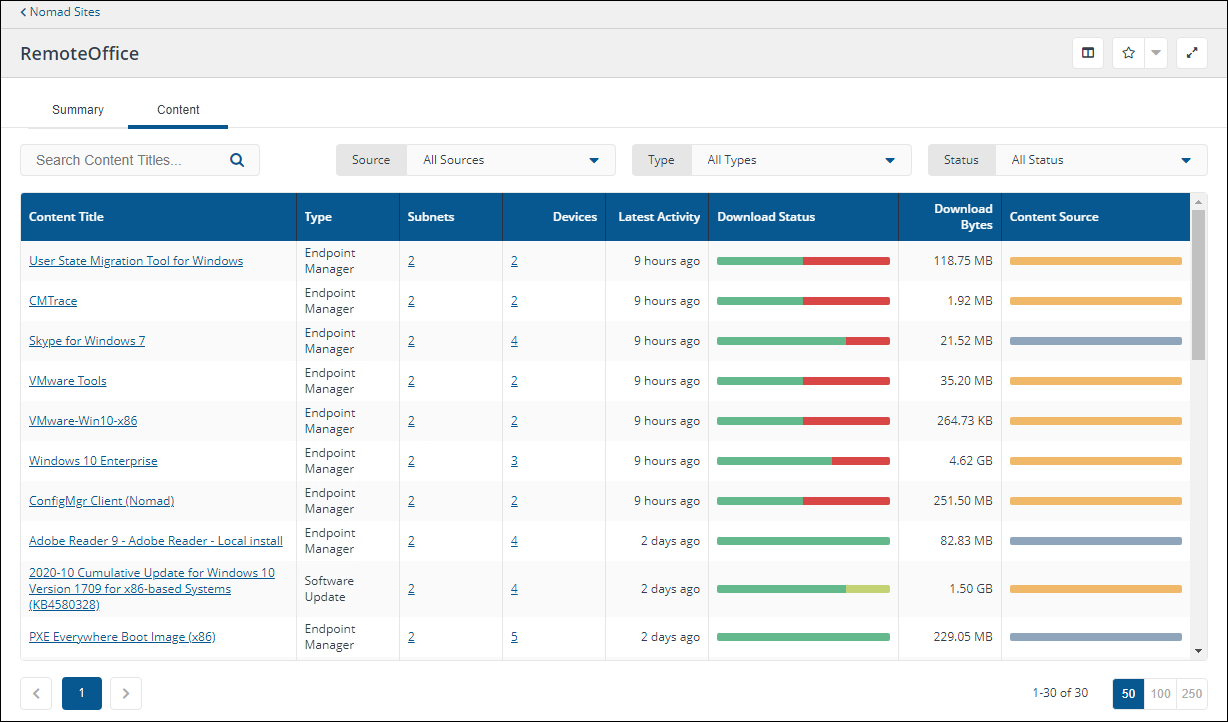Open the CMTrace content link
Viewport: 1228px width, 722px height.
pyautogui.click(x=53, y=301)
